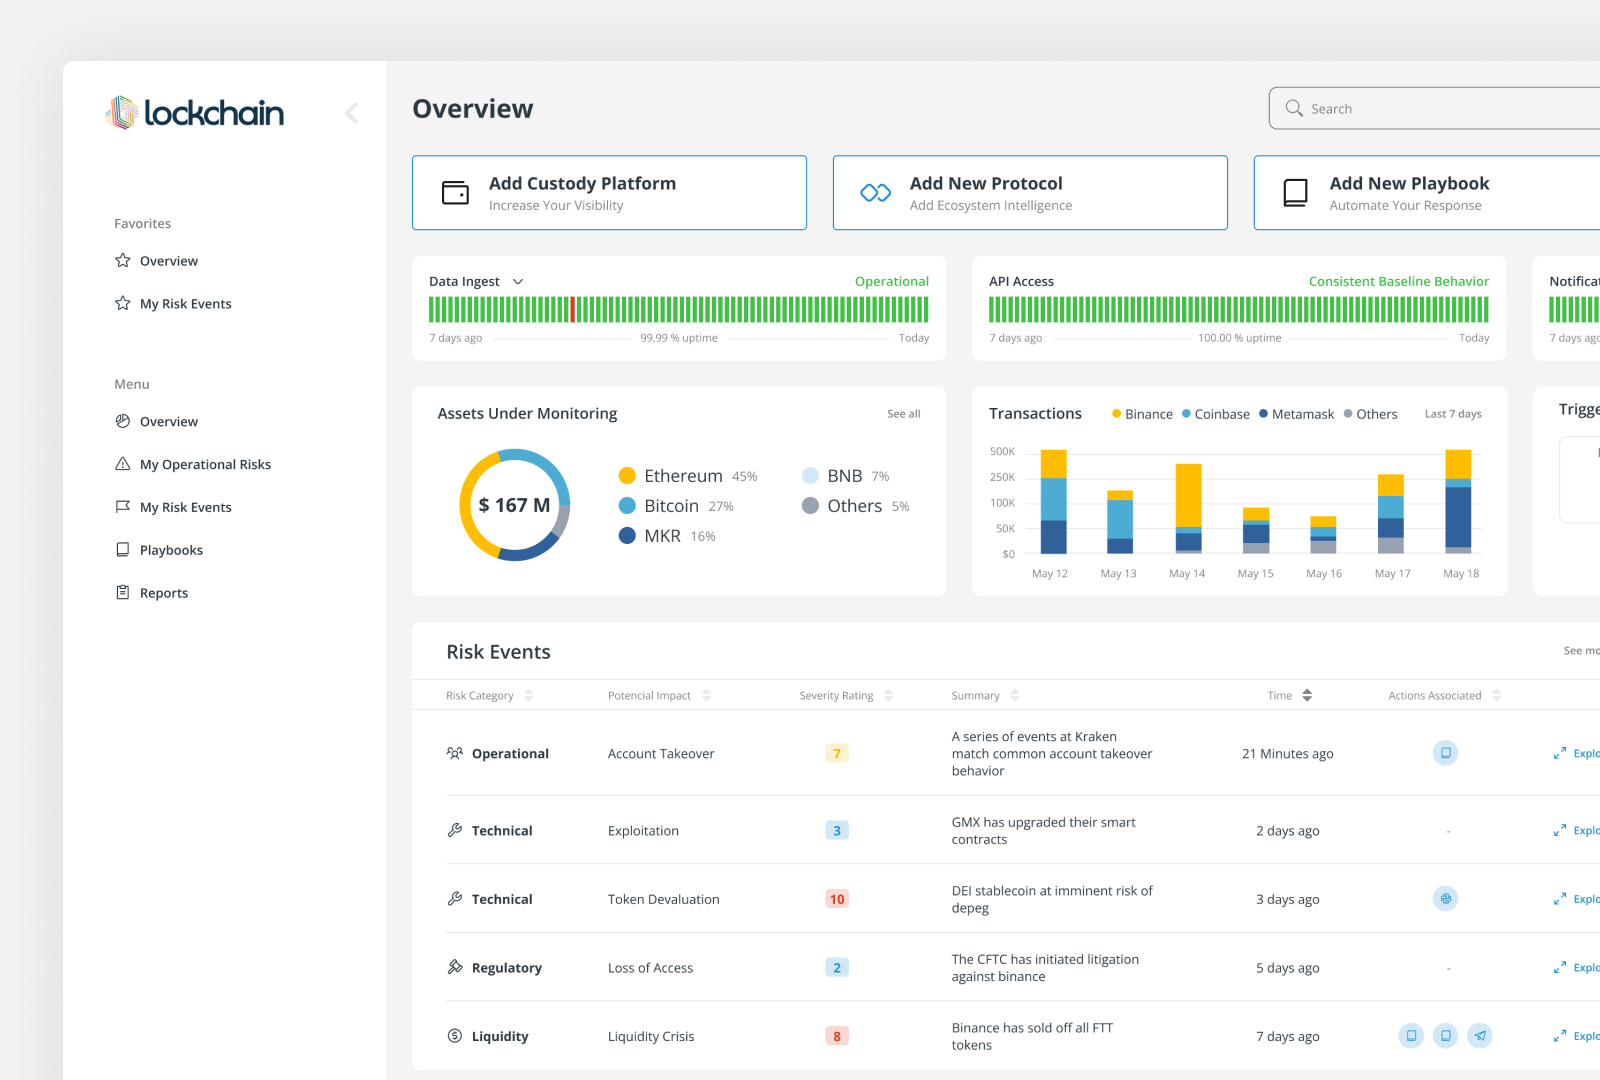Select the My Operational Risks warning icon

coord(122,464)
